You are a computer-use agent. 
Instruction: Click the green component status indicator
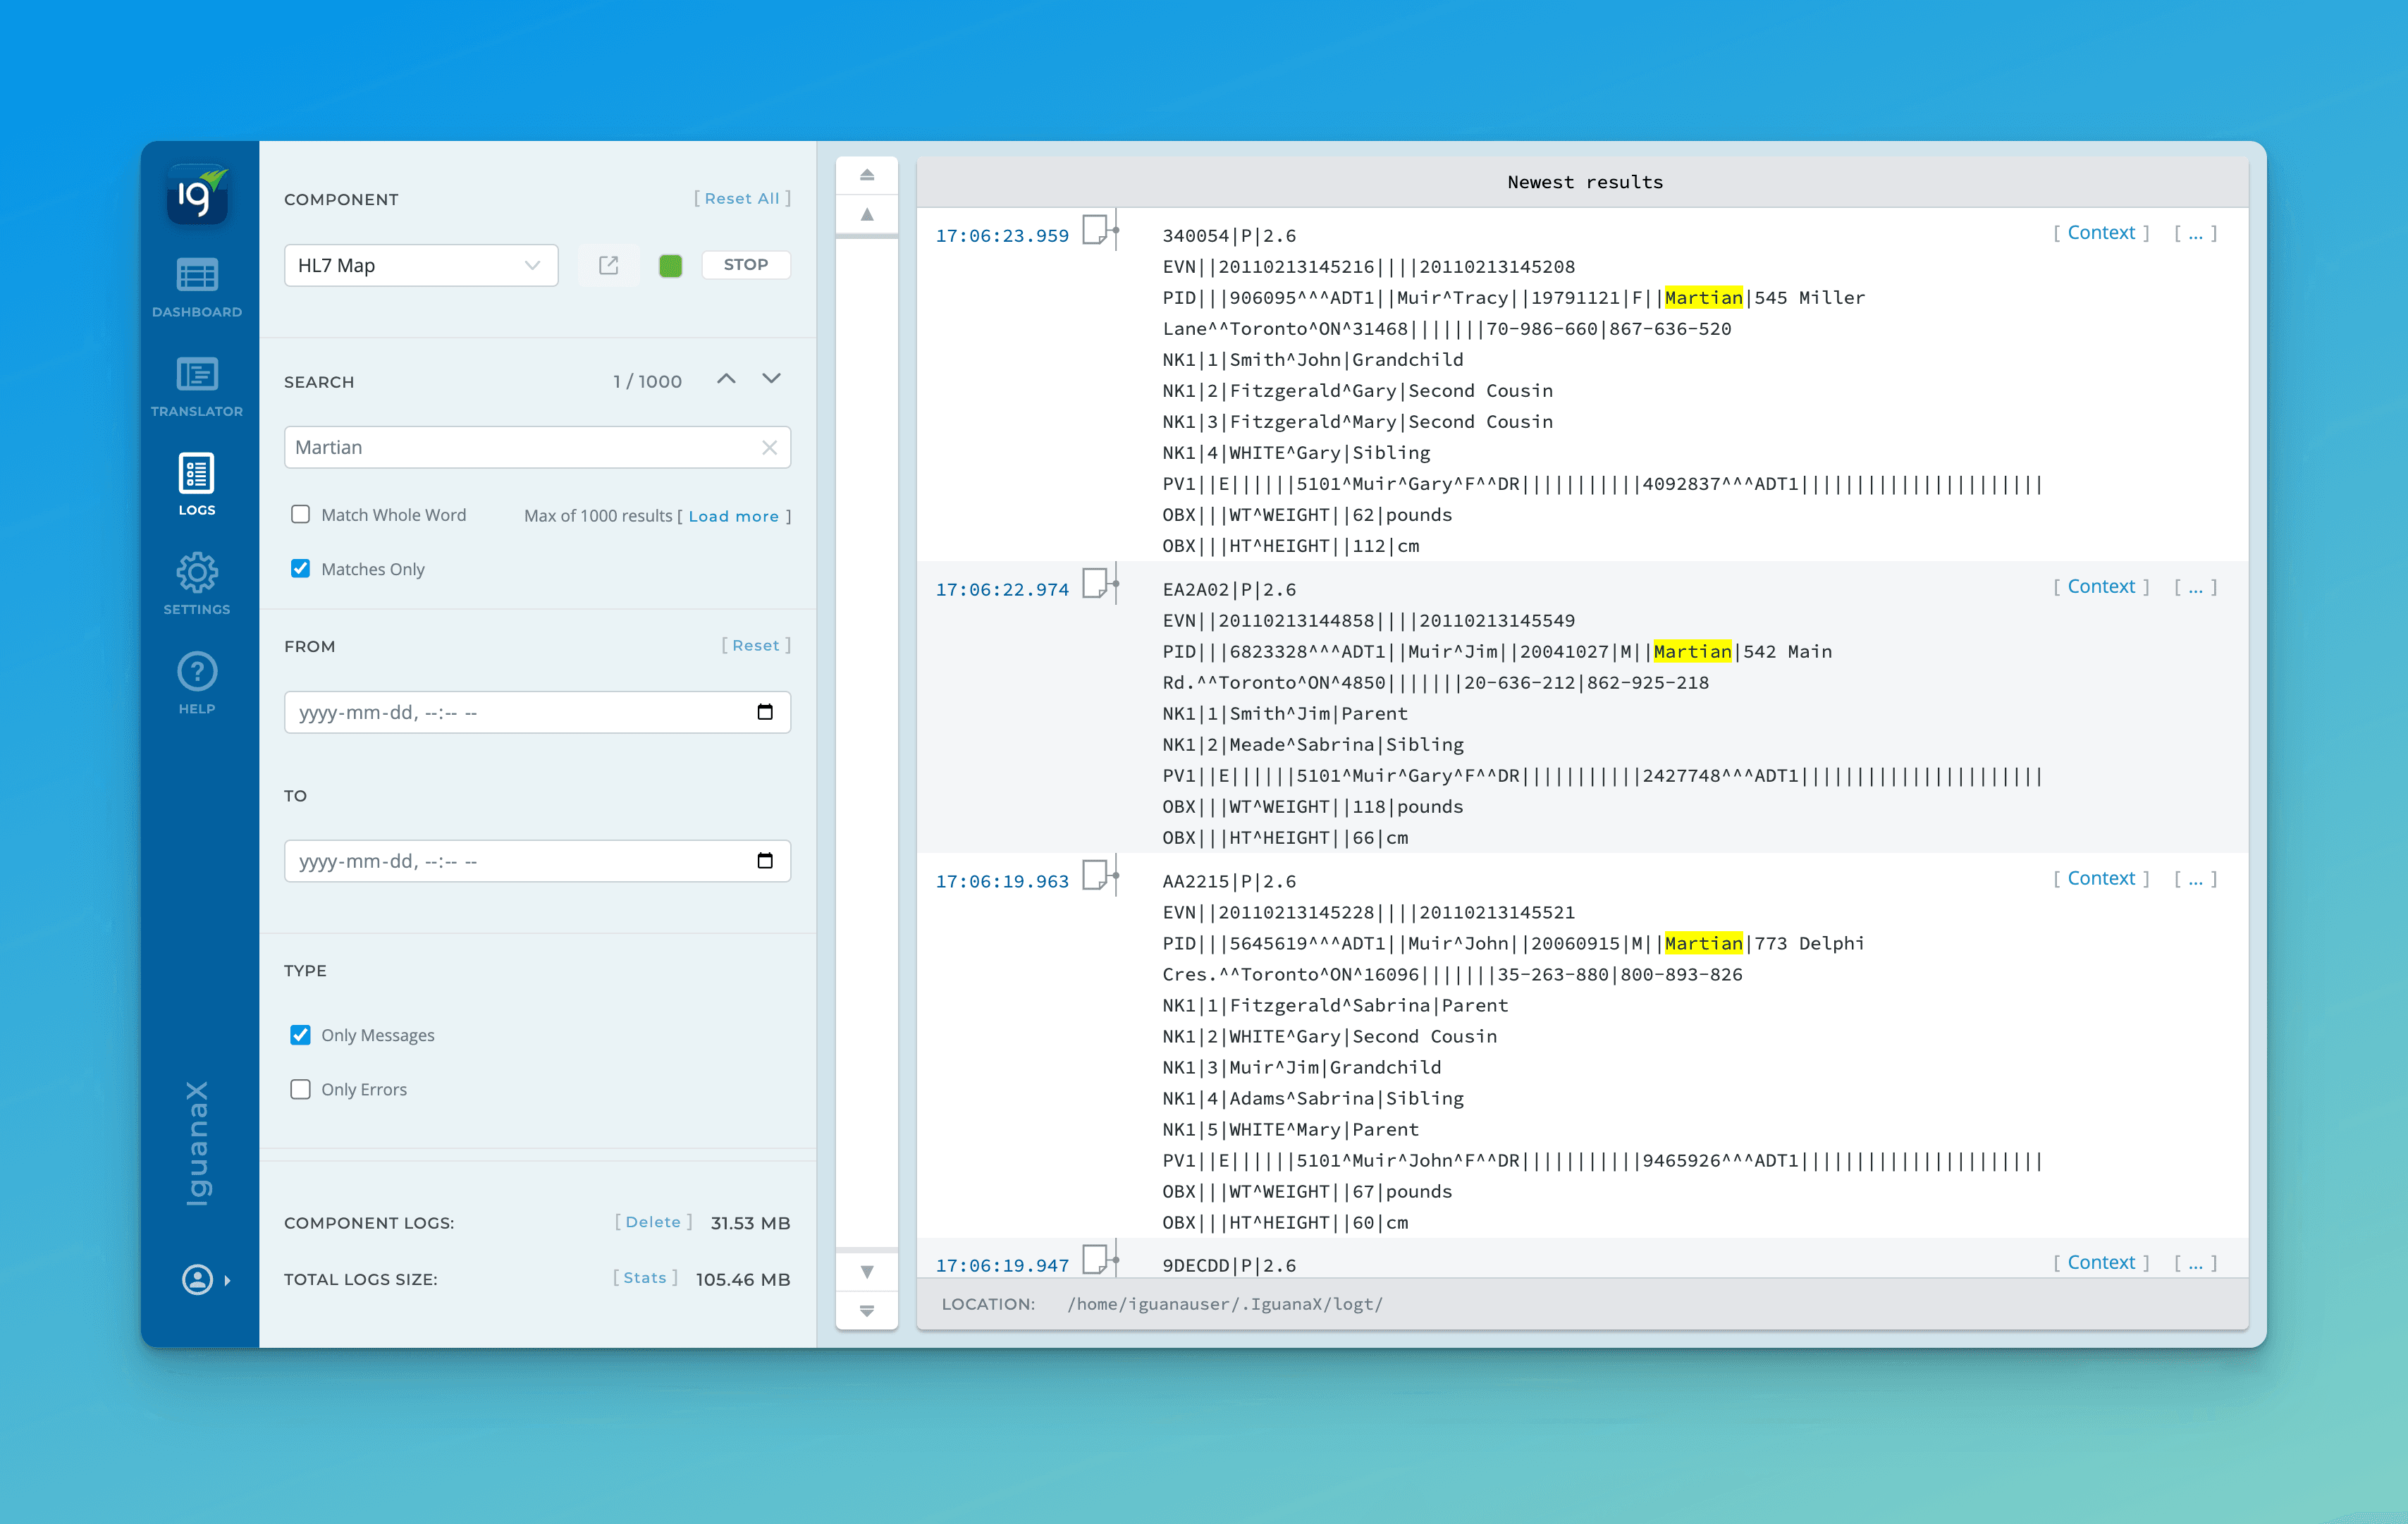pyautogui.click(x=671, y=265)
